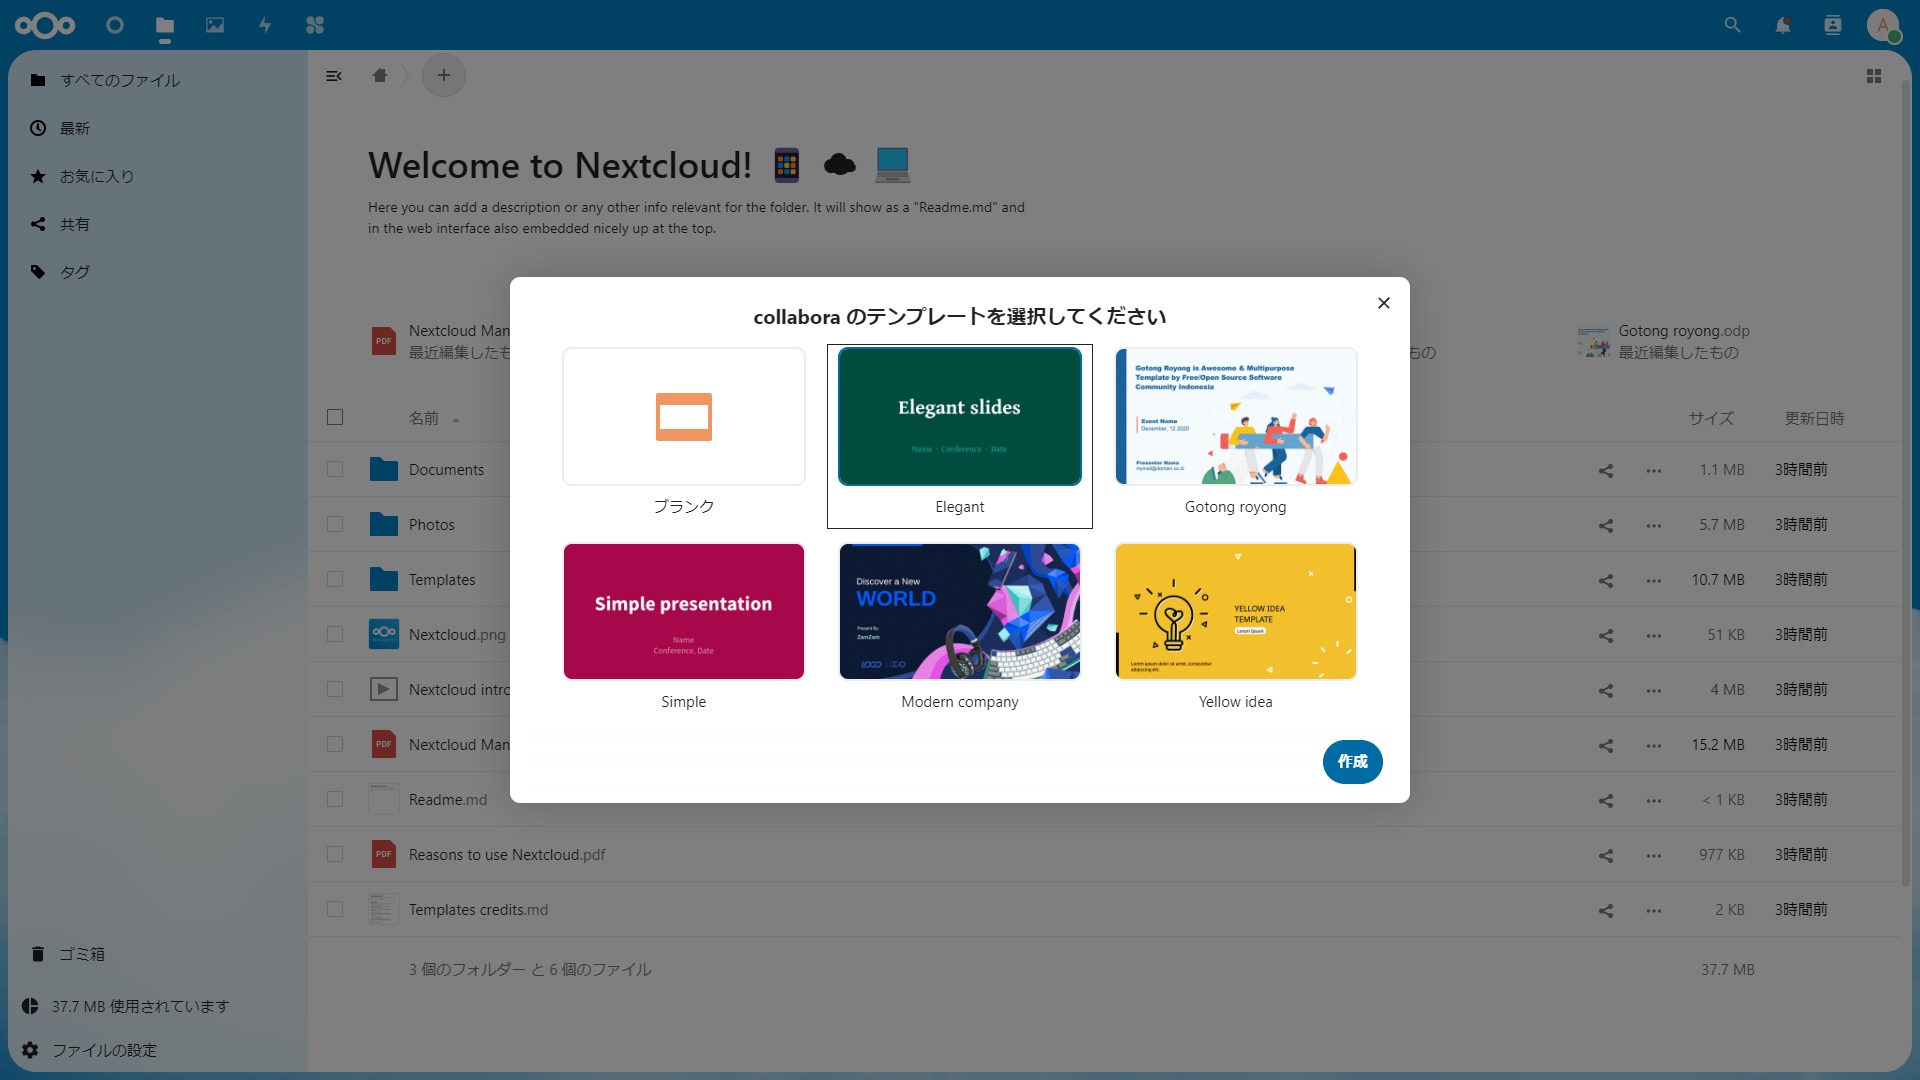Open the user avatar account menu
This screenshot has height=1080, width=1920.
click(1882, 25)
